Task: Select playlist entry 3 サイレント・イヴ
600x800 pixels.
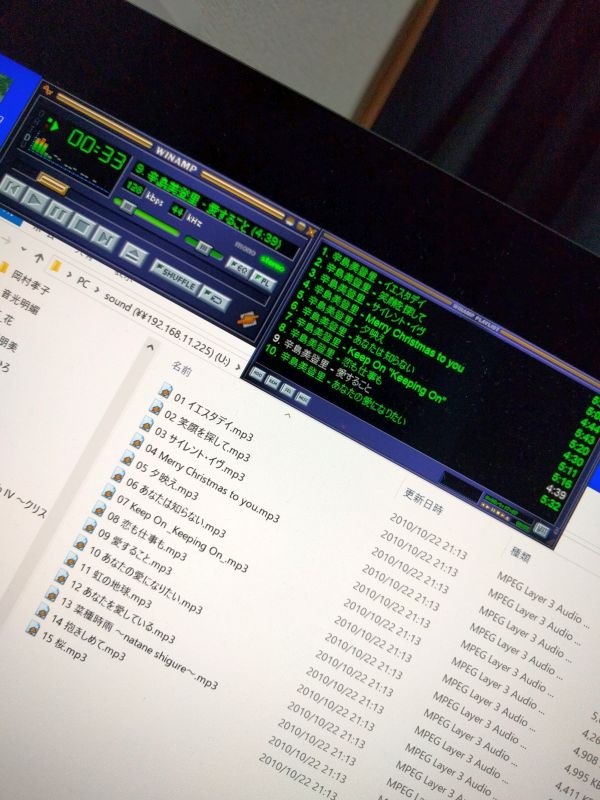Action: pos(366,302)
